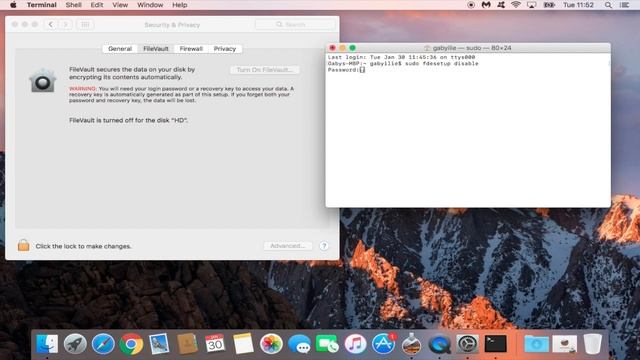Click Turn On FileVault button
Screen dimensions: 640x360
[x=265, y=70]
